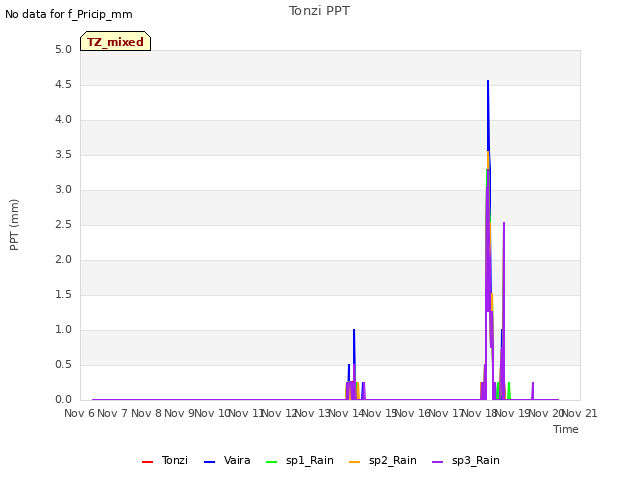
Task: Click the red Tonzi legend line swatch
Action: [x=147, y=462]
